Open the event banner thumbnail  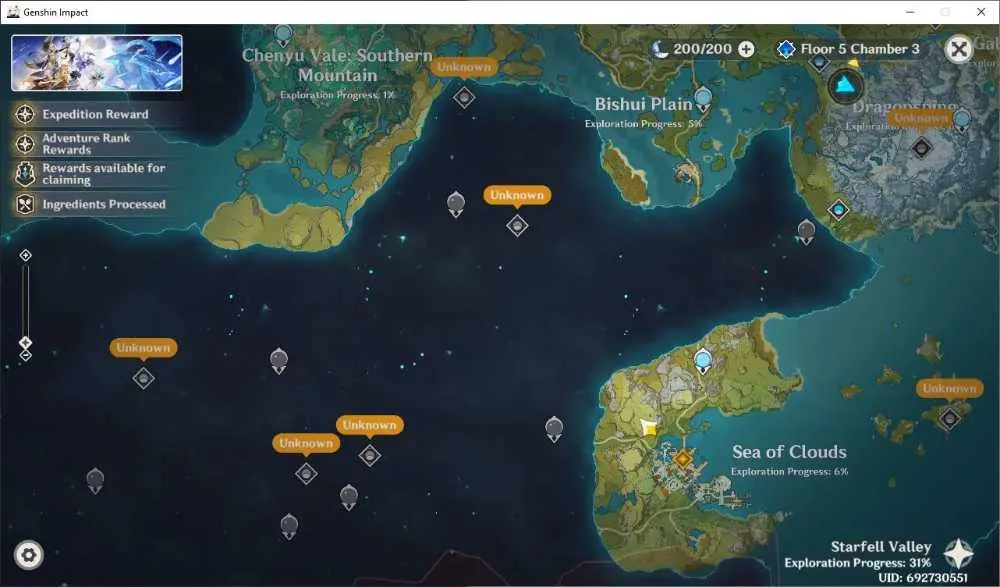(x=97, y=63)
